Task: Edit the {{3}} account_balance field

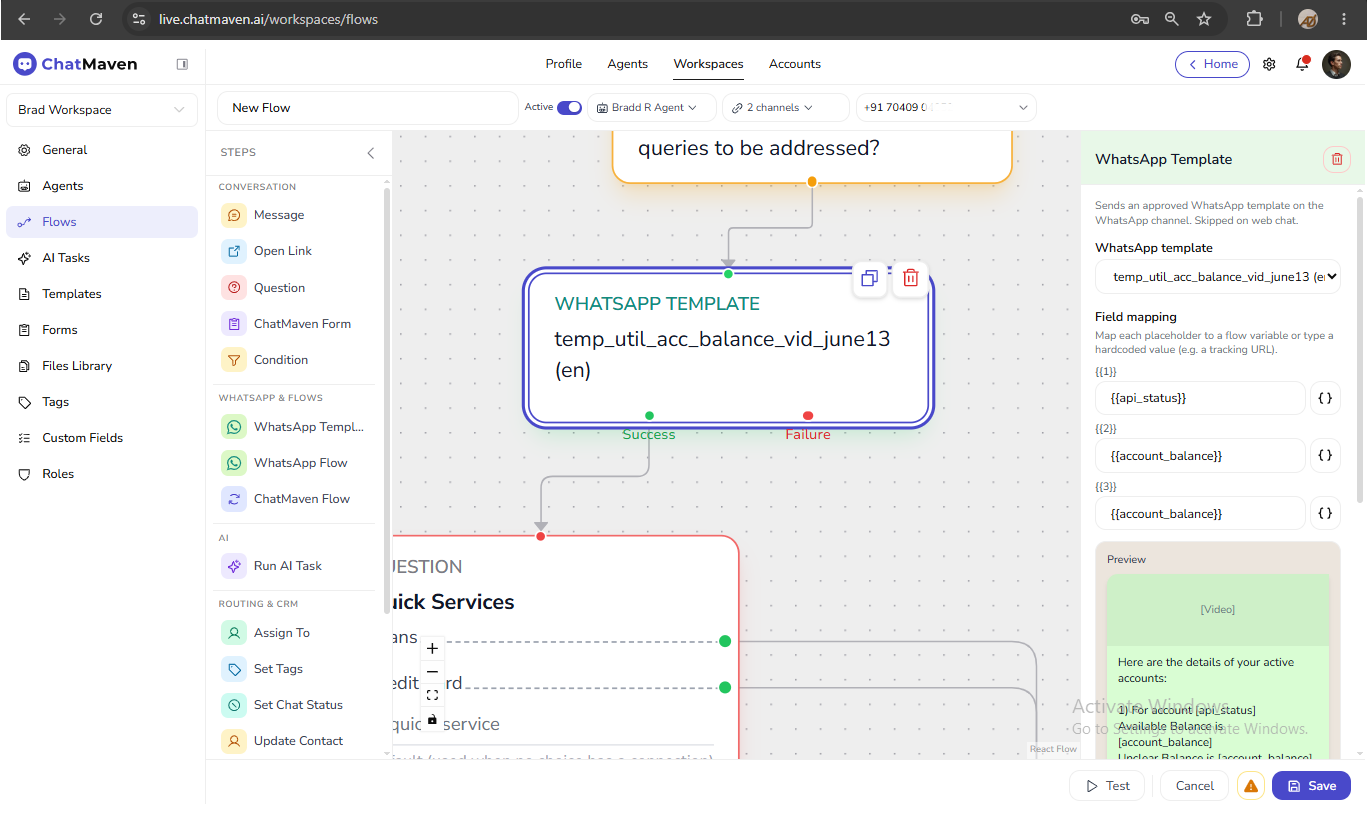Action: point(1200,514)
